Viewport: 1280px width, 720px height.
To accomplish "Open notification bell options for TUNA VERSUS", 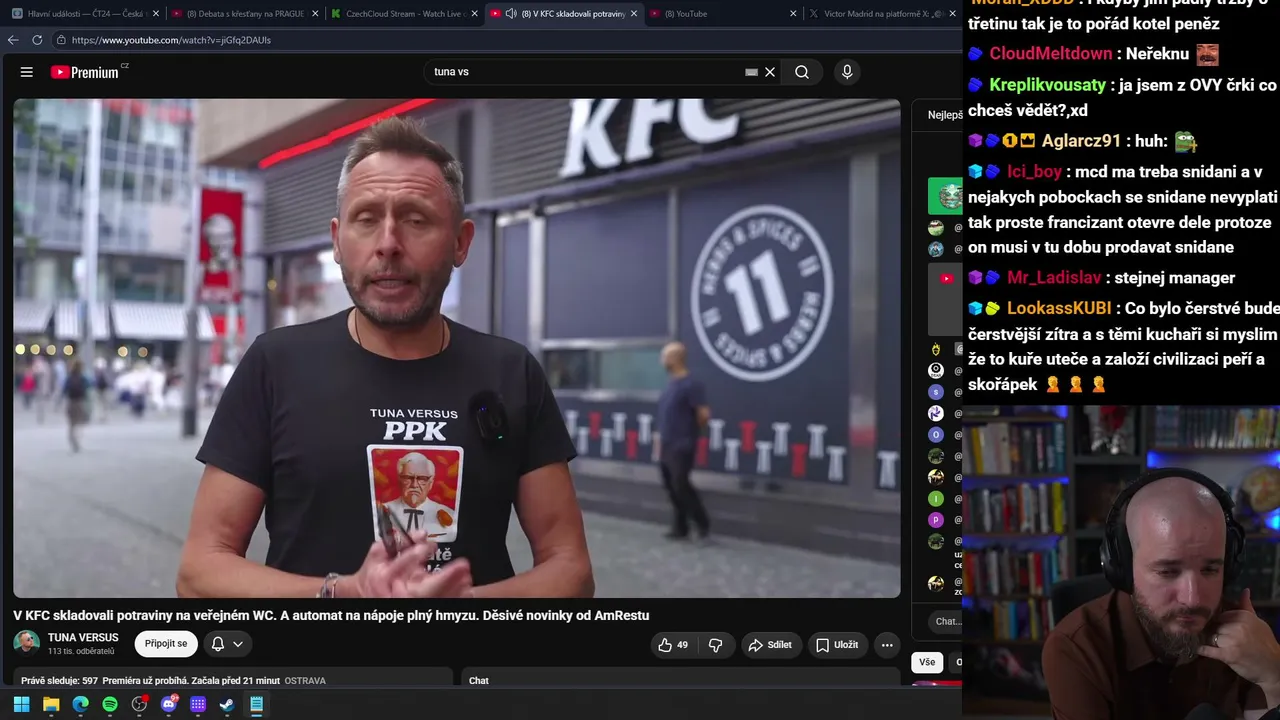I will (x=227, y=644).
